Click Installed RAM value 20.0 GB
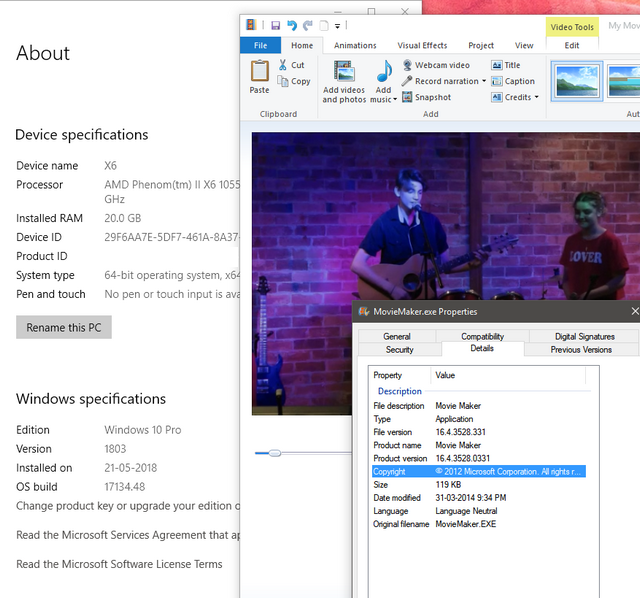640x598 pixels. [x=122, y=218]
